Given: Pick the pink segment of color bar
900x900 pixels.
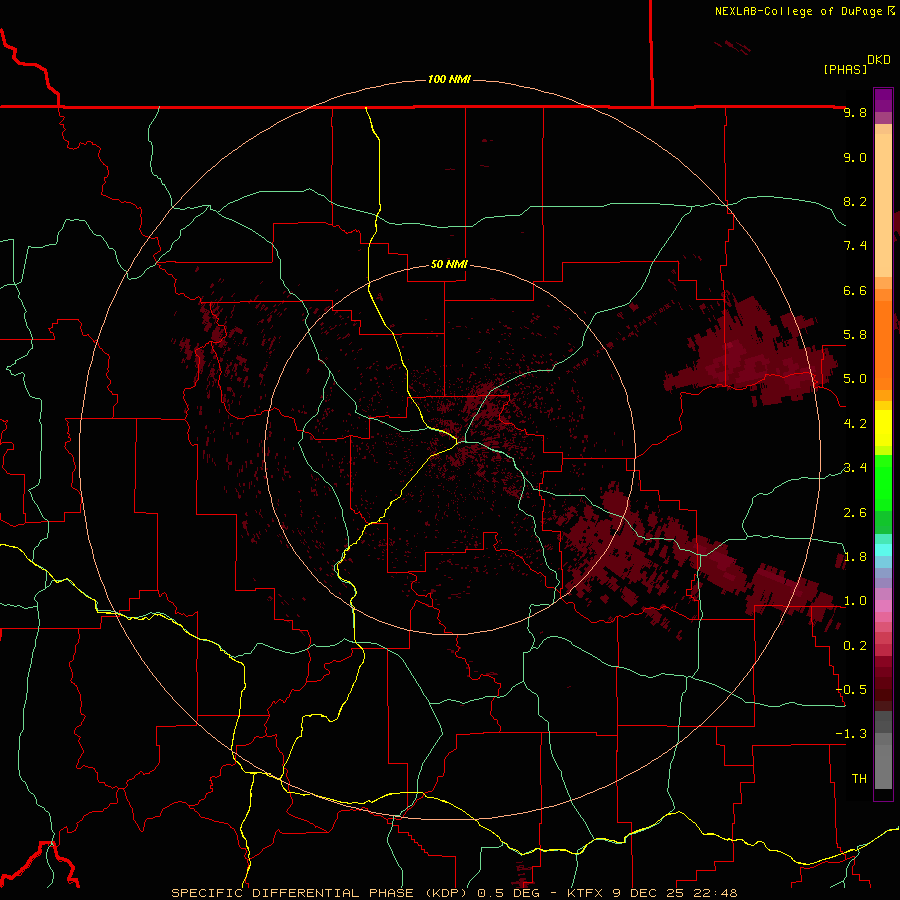Looking at the screenshot, I should (883, 606).
